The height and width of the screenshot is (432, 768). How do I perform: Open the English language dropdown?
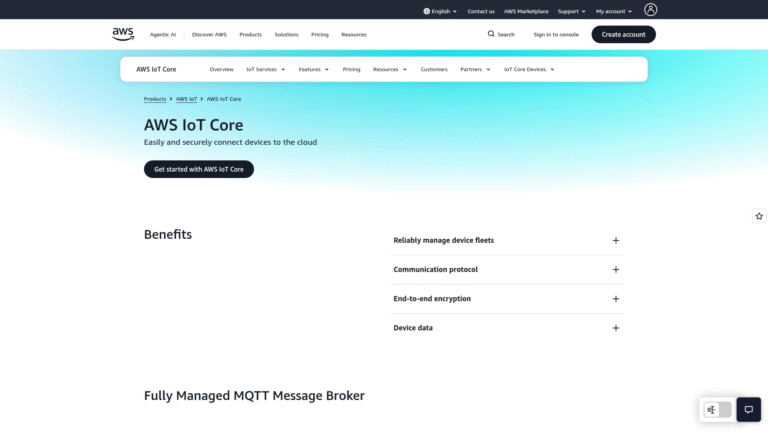440,11
